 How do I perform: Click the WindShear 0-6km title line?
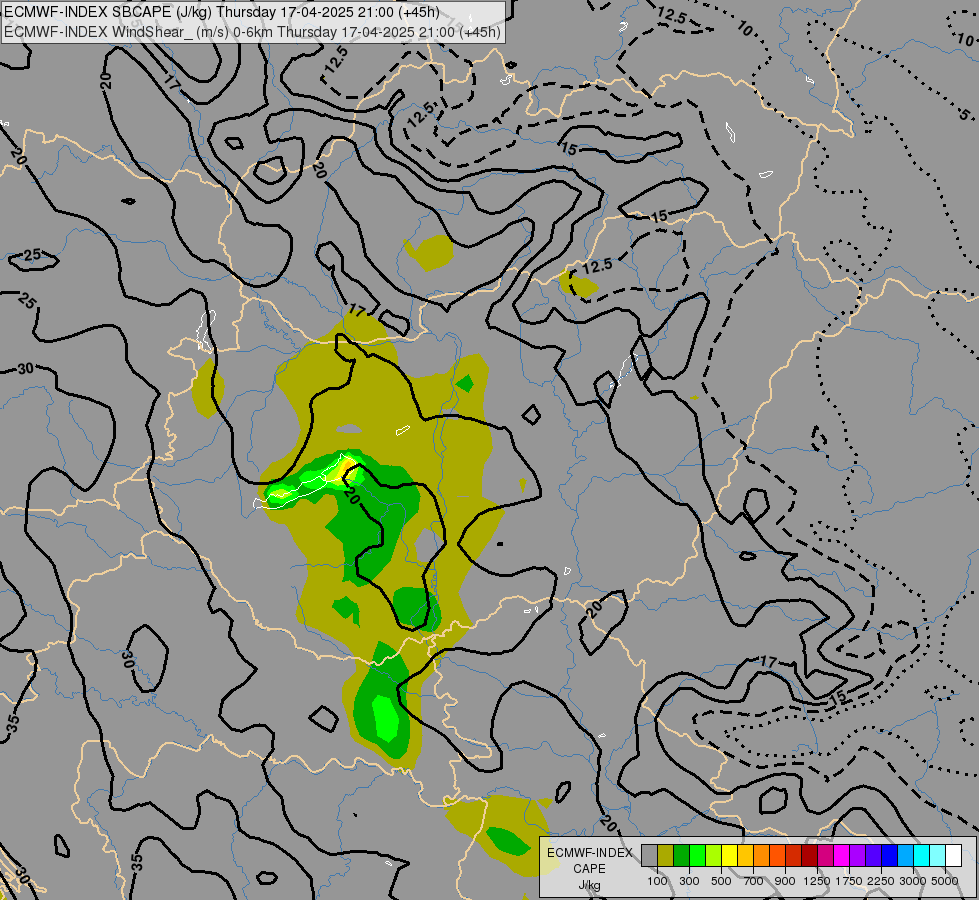point(253,32)
